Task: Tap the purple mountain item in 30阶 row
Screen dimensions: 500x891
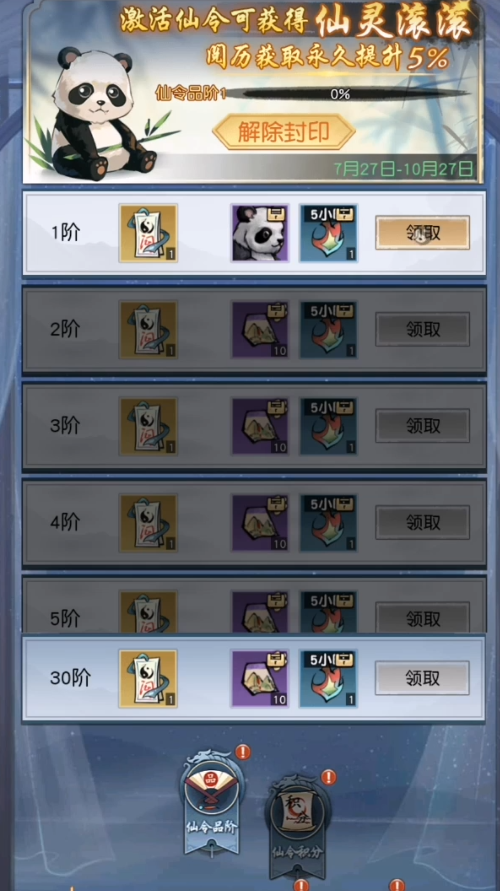Action: pos(260,678)
